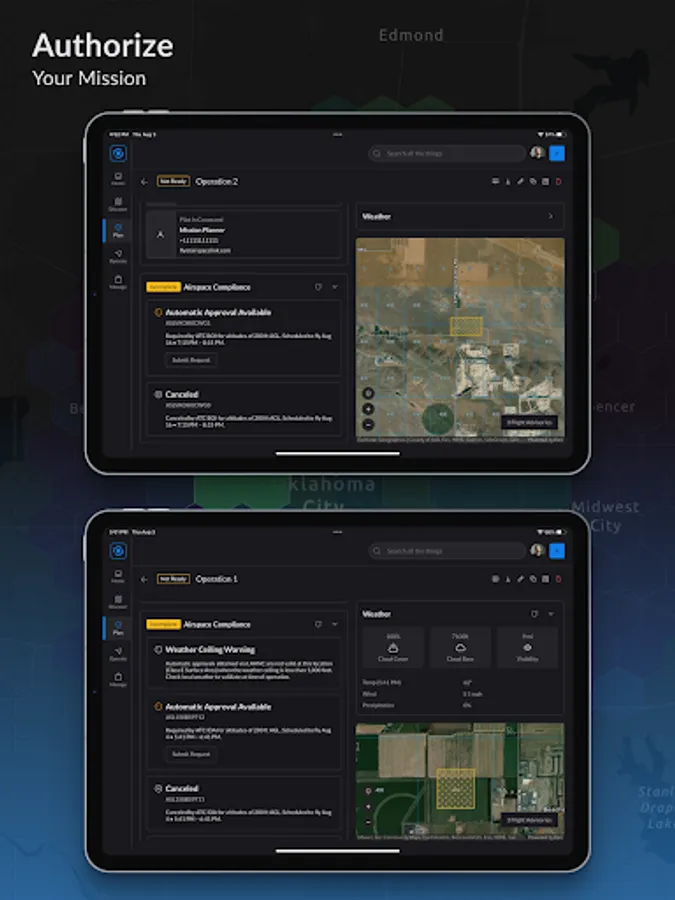Zoom out on Operation 1 map
Screen dimensions: 675x900
pyautogui.click(x=368, y=822)
